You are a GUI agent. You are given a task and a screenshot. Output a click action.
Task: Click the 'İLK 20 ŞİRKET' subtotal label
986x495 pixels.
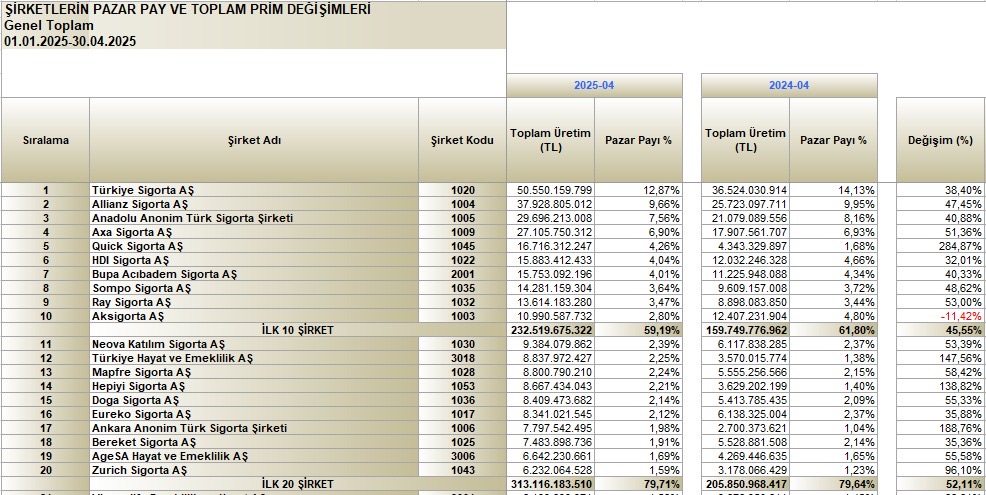click(x=298, y=484)
